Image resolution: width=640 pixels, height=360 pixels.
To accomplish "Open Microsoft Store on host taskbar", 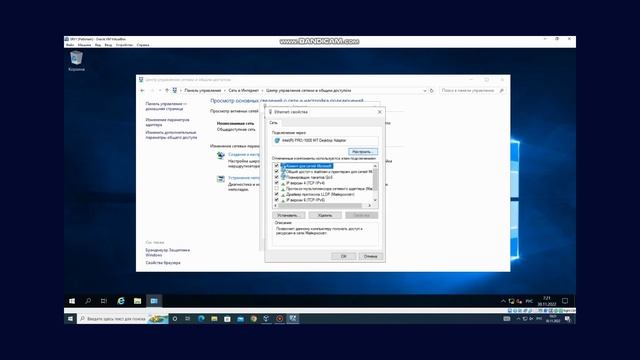I will click(x=227, y=319).
